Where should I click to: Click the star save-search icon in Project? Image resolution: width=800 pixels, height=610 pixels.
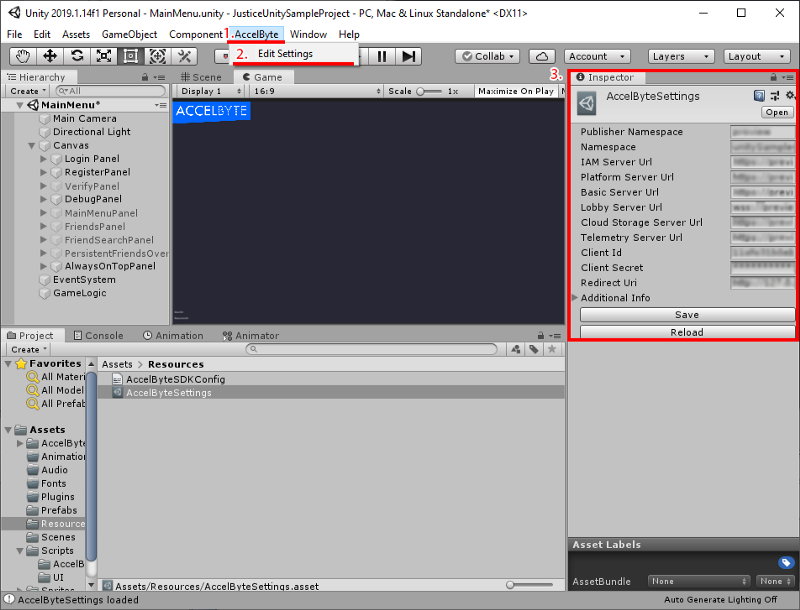point(552,349)
